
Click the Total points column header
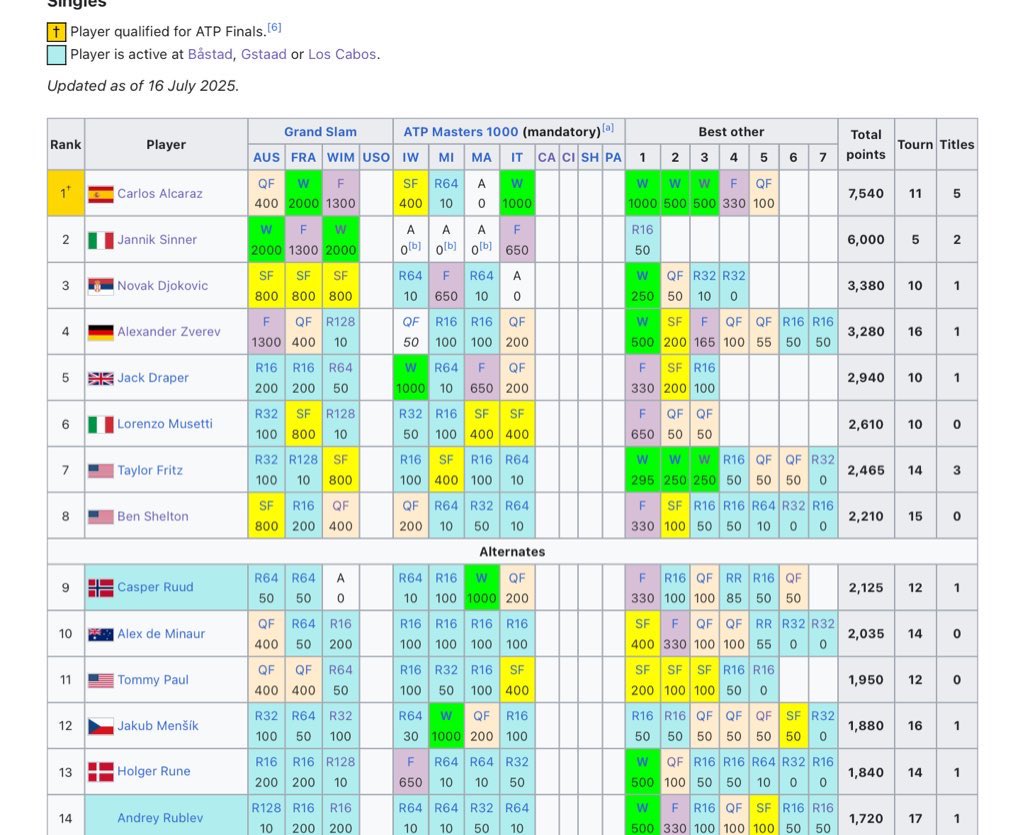click(866, 144)
